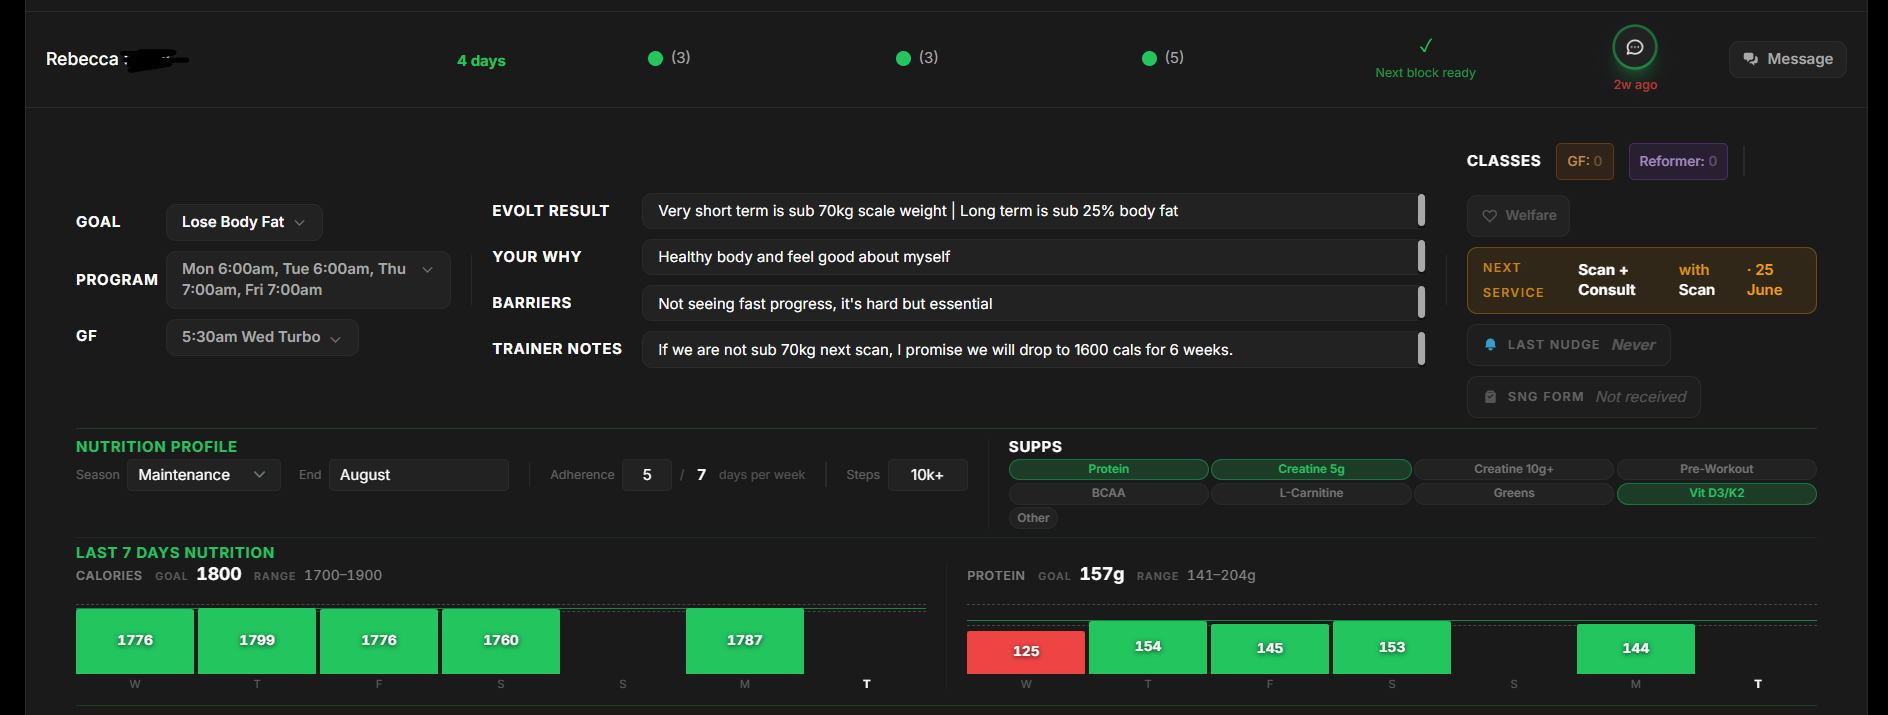Viewport: 1888px width, 715px height.
Task: Click the Steps field showing 10k+
Action: [x=927, y=475]
